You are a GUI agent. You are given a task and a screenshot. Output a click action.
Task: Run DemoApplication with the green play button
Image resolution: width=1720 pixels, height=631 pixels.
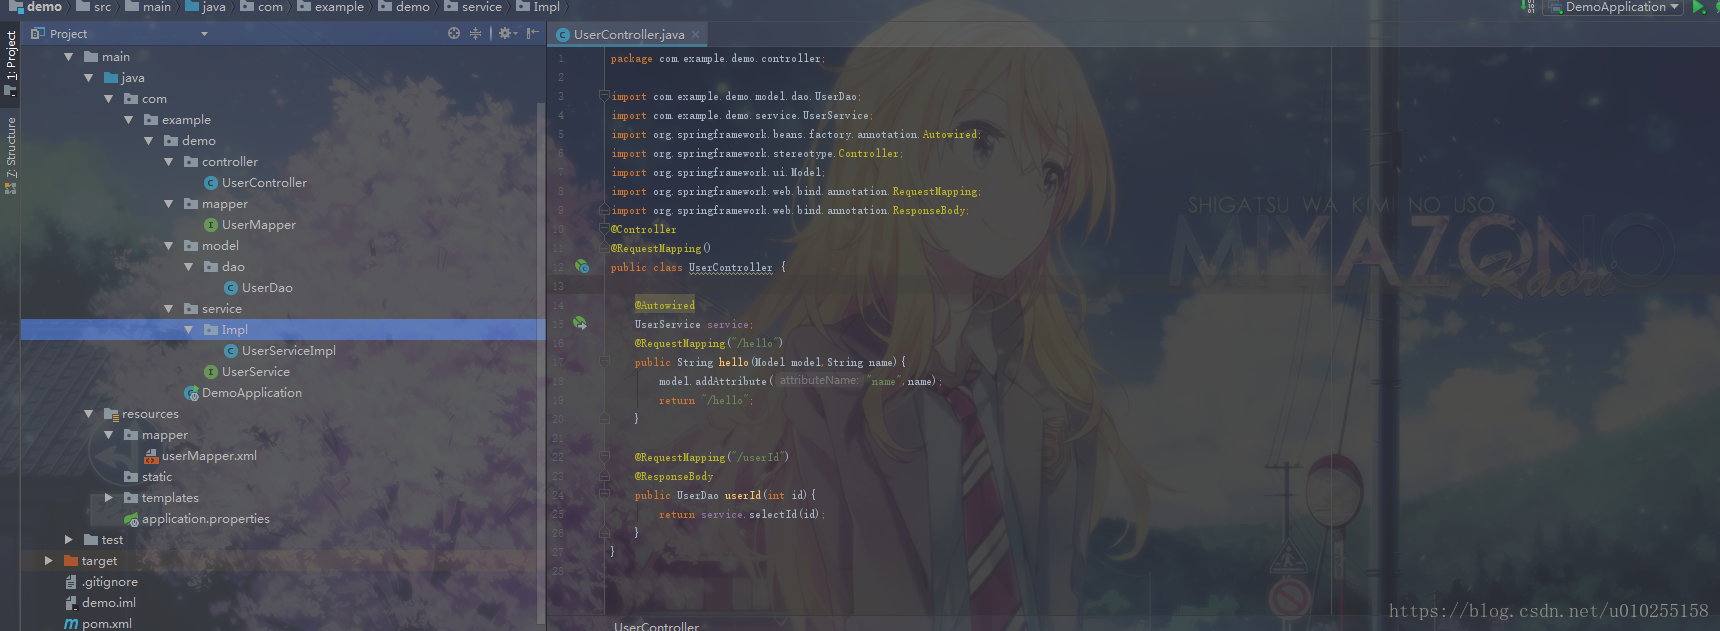(x=1698, y=7)
